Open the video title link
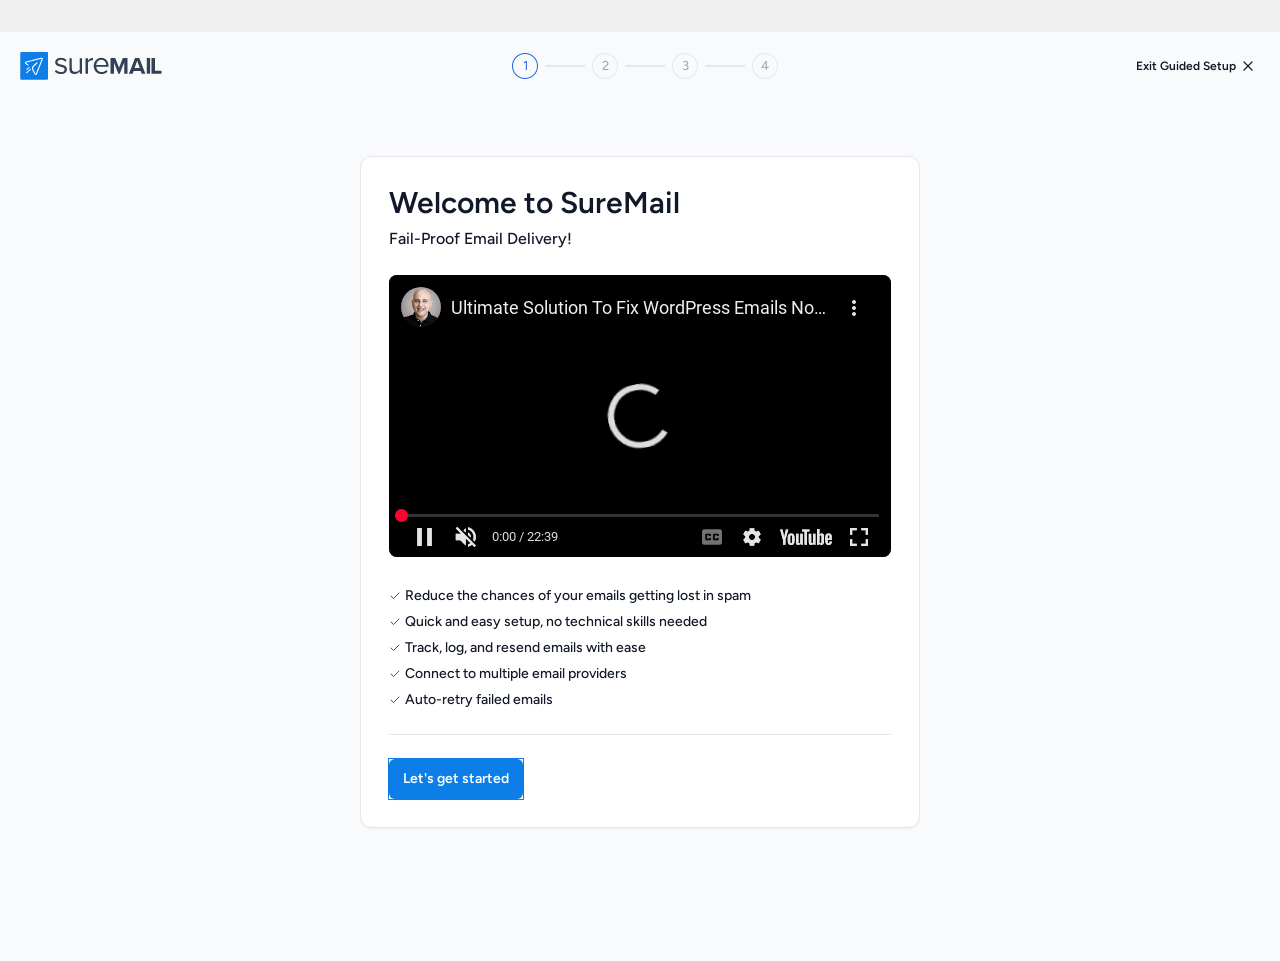1280x961 pixels. point(638,308)
